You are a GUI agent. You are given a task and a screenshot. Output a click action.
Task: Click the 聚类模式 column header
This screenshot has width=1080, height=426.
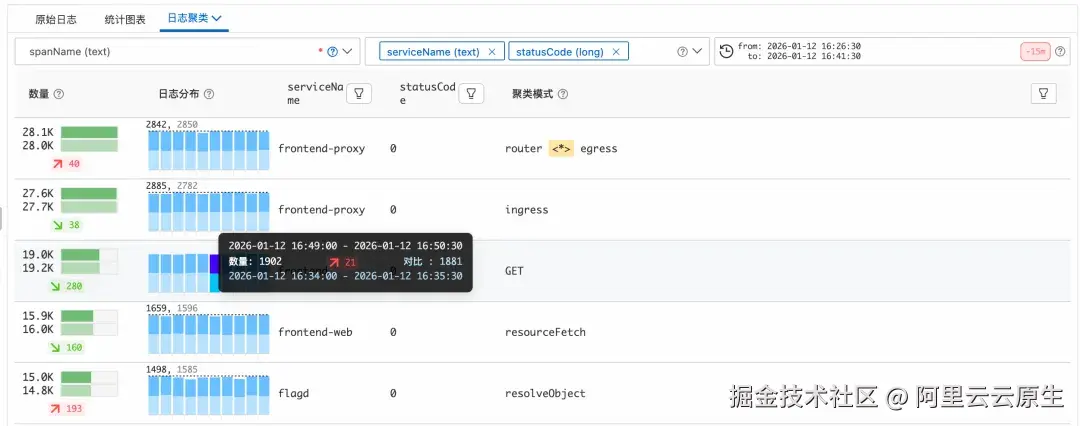tap(532, 94)
